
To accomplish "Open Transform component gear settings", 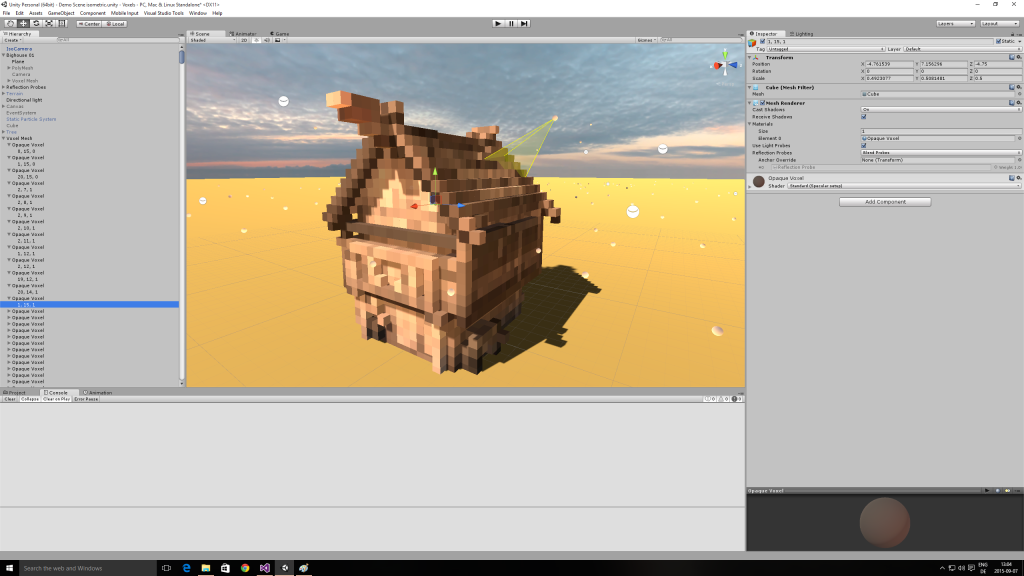I will click(1018, 57).
